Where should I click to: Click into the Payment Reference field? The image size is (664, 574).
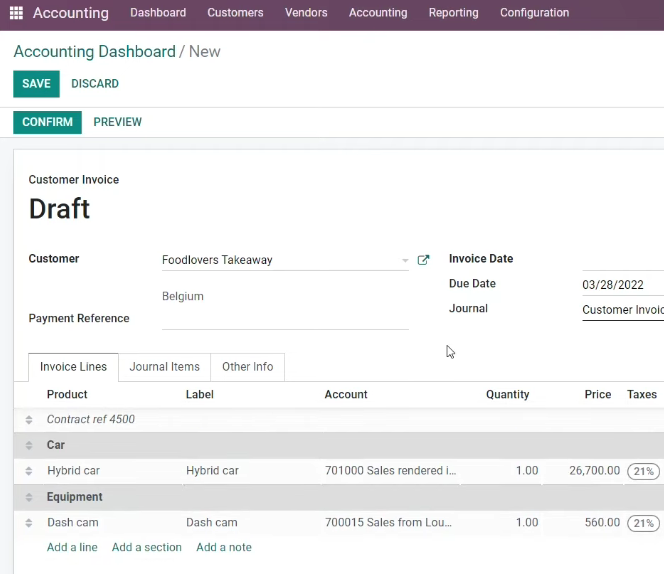pyautogui.click(x=285, y=320)
